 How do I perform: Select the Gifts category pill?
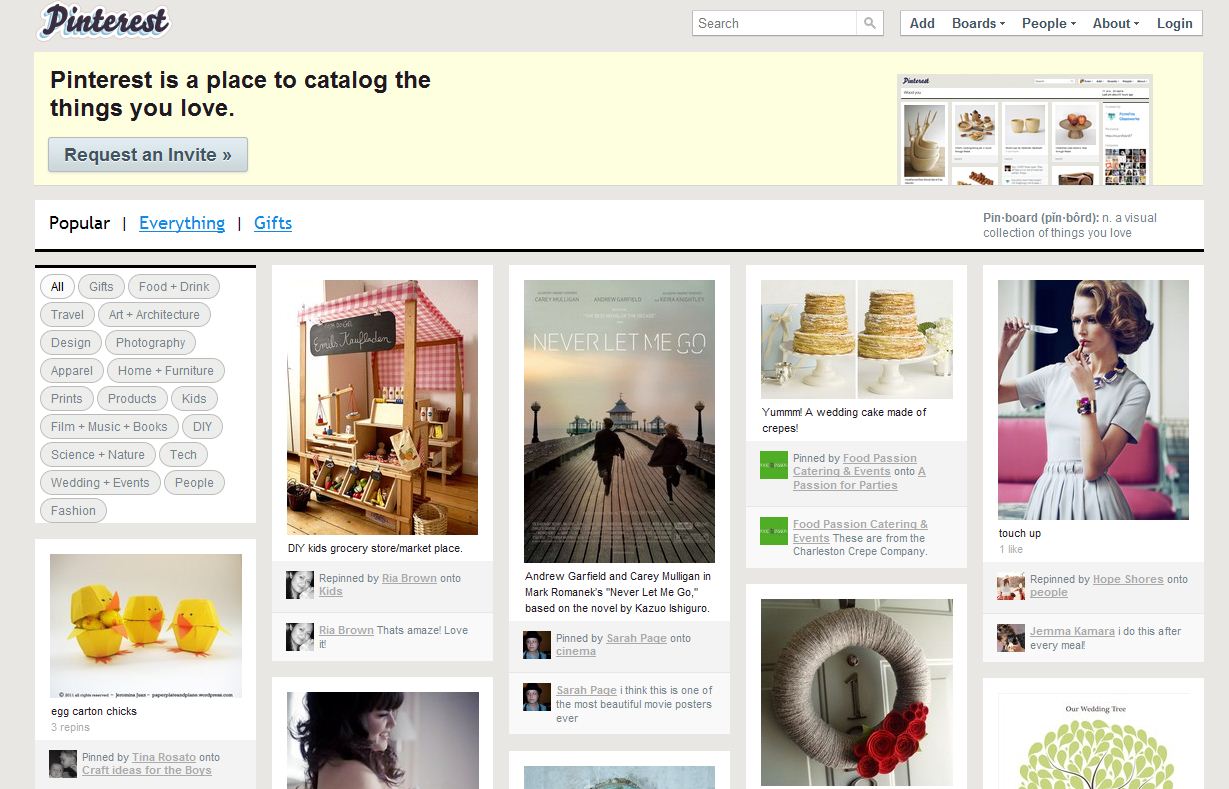pos(101,287)
